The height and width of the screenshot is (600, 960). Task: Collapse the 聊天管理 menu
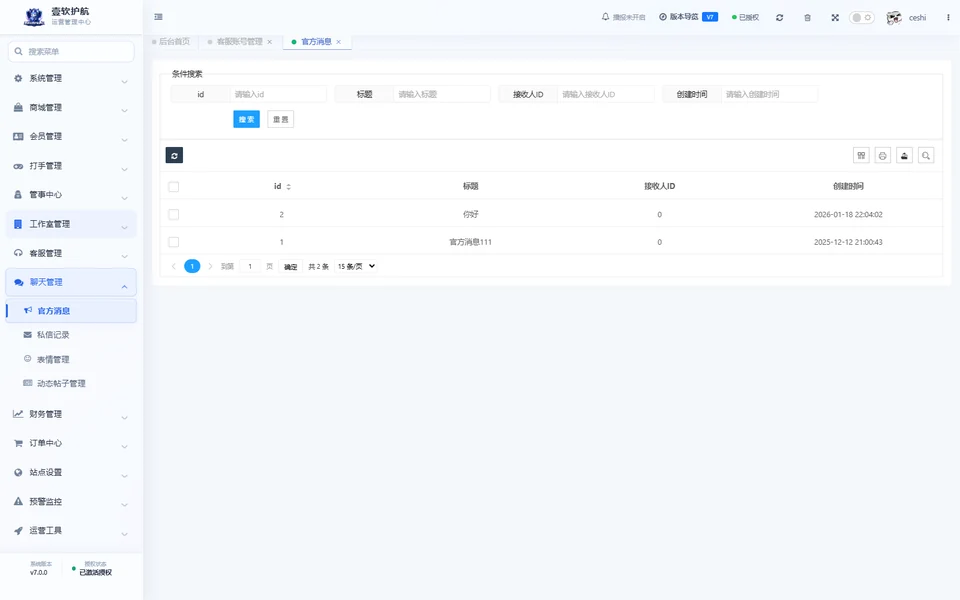click(x=71, y=282)
